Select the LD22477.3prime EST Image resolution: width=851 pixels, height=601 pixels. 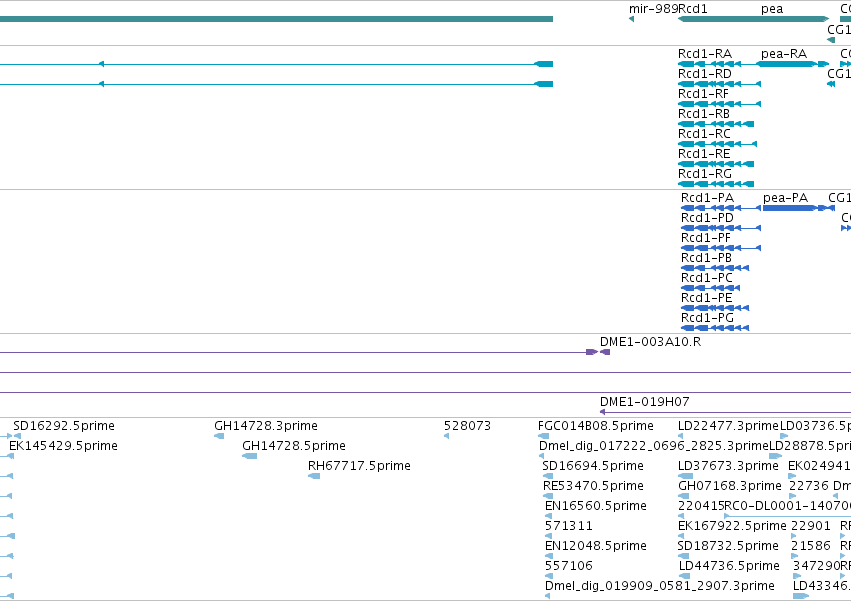click(681, 436)
